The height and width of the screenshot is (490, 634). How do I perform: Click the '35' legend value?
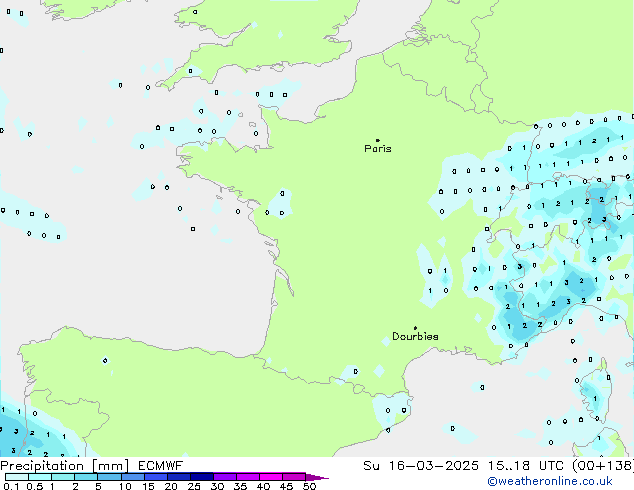pos(240,486)
